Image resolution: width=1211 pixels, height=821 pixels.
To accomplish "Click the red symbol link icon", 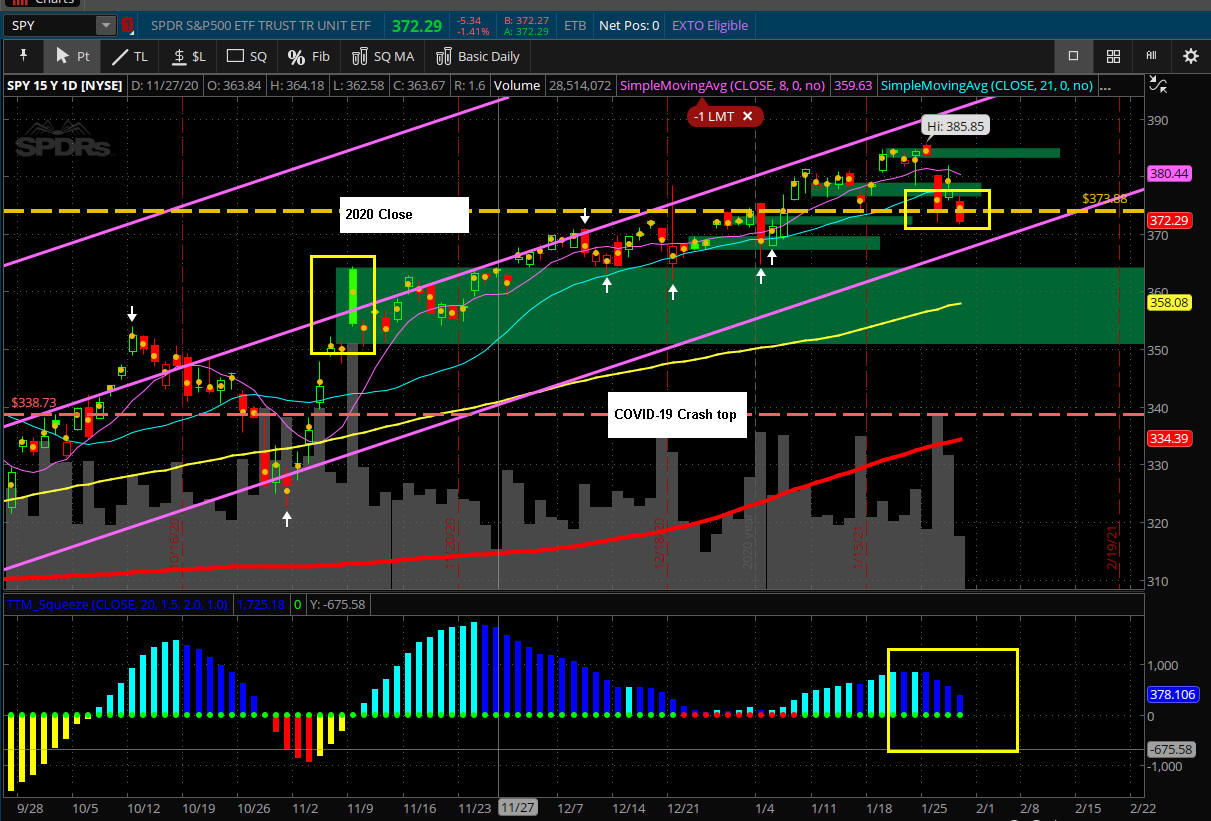I will [x=127, y=25].
